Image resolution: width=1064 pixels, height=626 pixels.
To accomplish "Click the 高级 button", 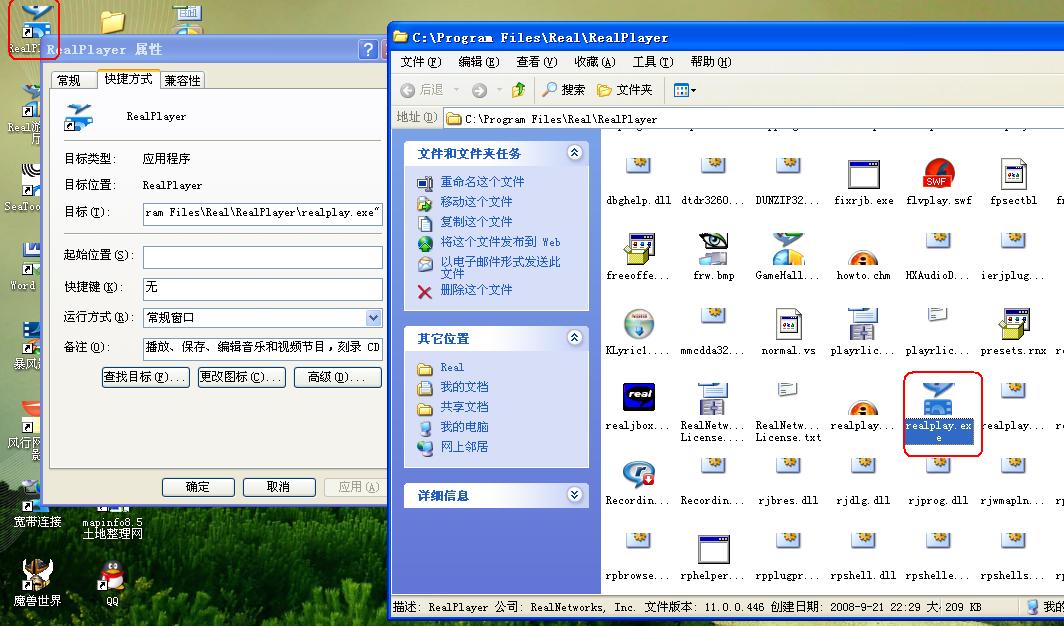I will point(337,377).
